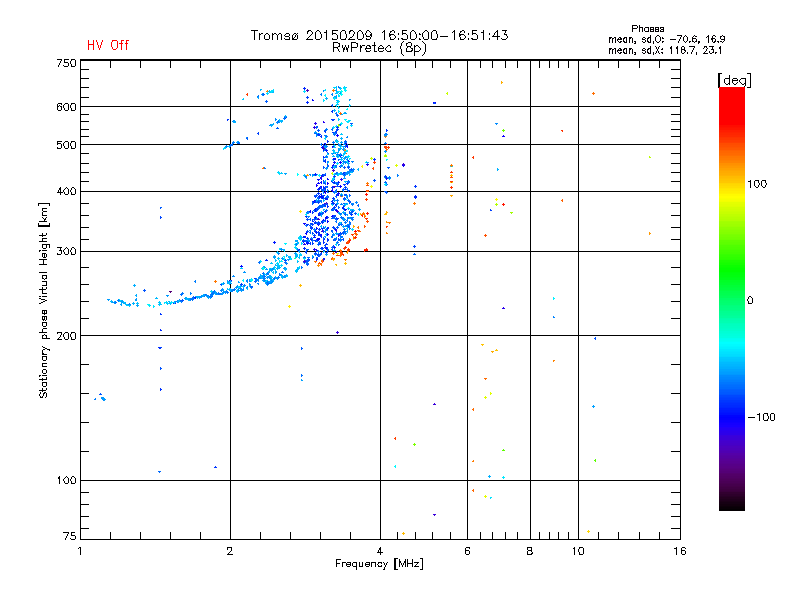Click the y-axis tick label "400"

66,192
